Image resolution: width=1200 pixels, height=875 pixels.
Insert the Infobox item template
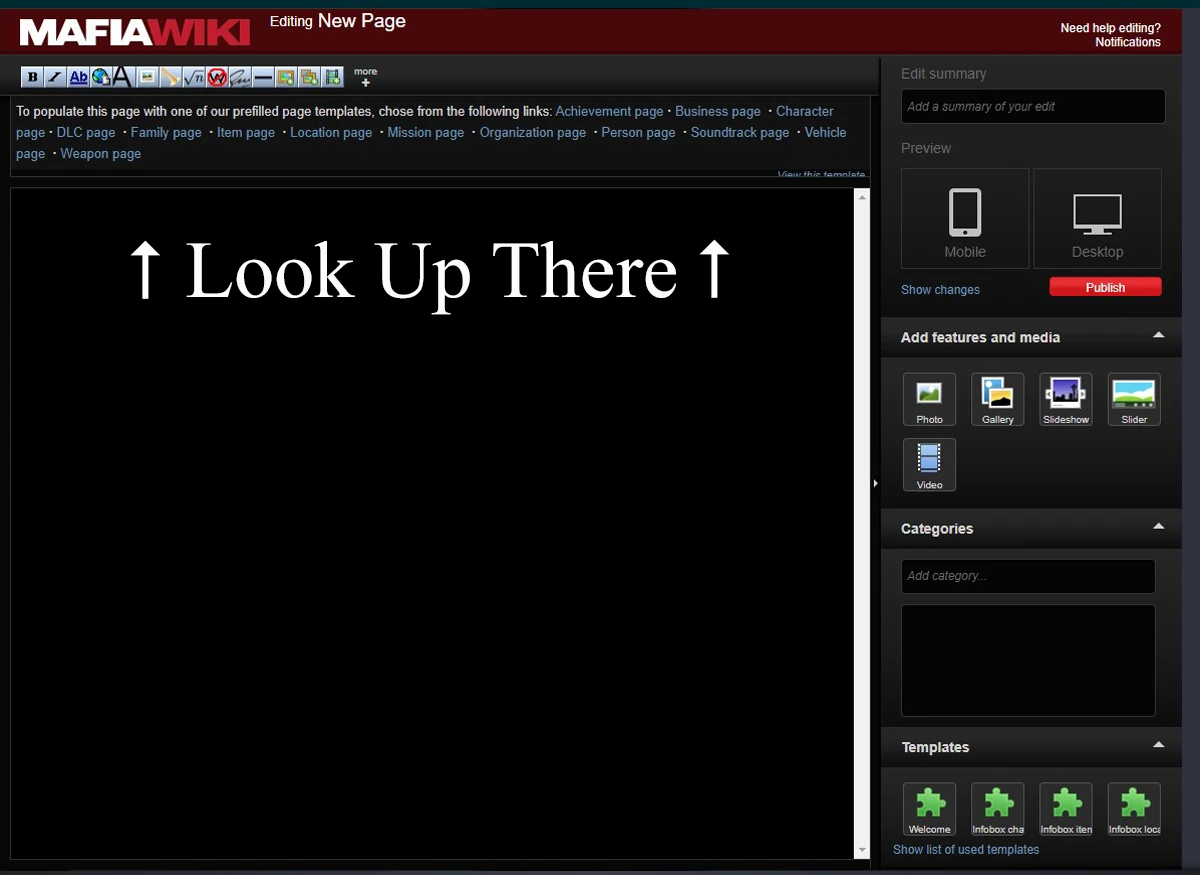tap(1066, 809)
